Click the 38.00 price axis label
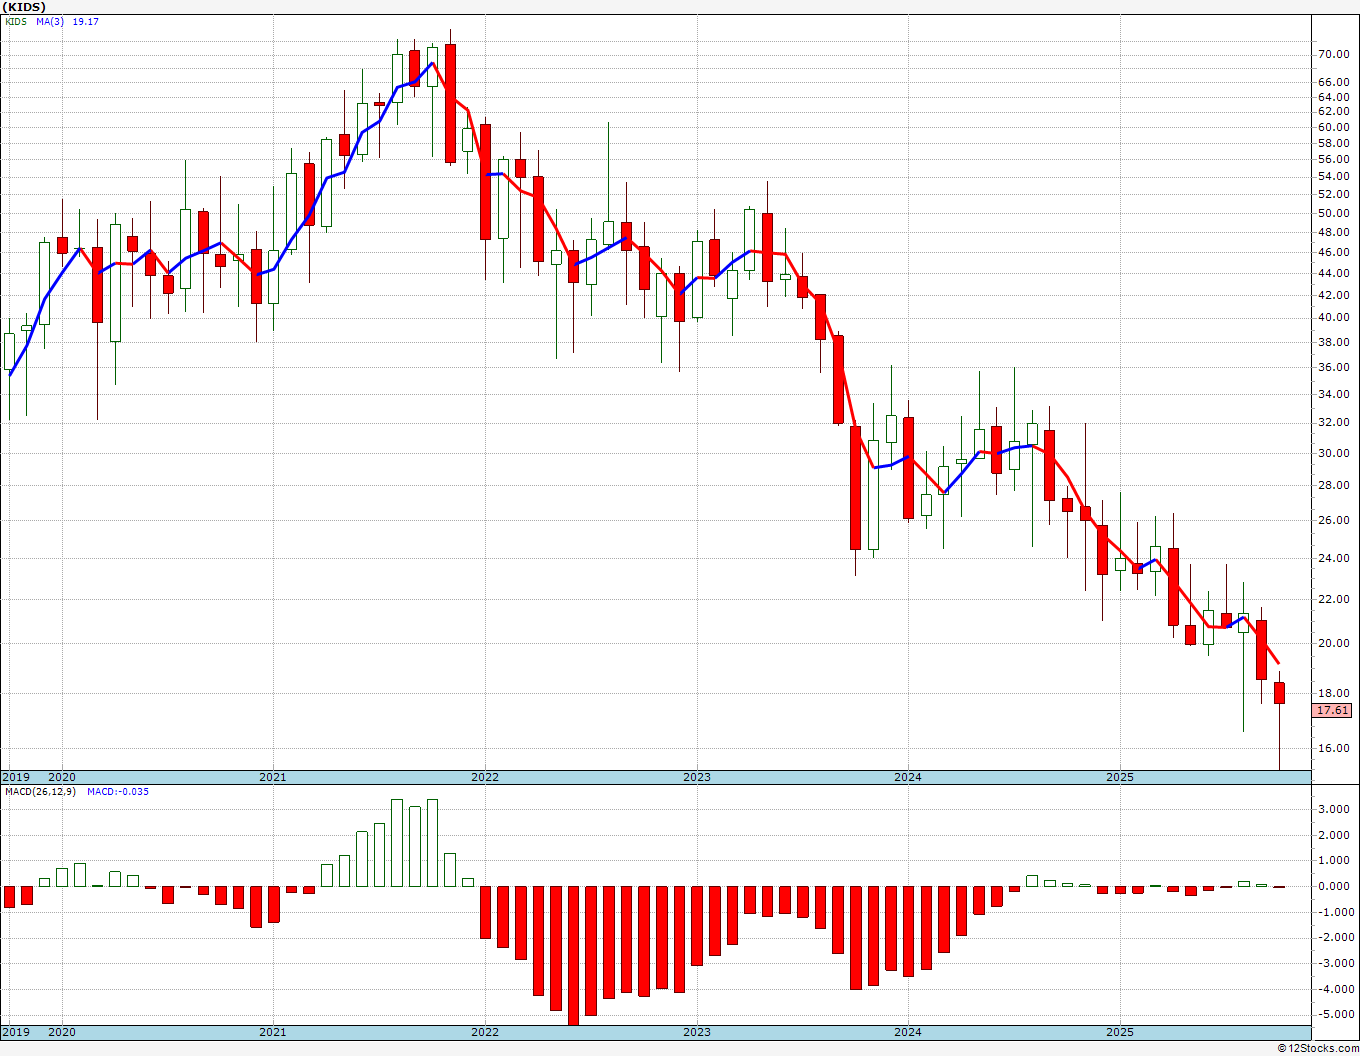Viewport: 1360px width, 1056px height. [x=1334, y=342]
